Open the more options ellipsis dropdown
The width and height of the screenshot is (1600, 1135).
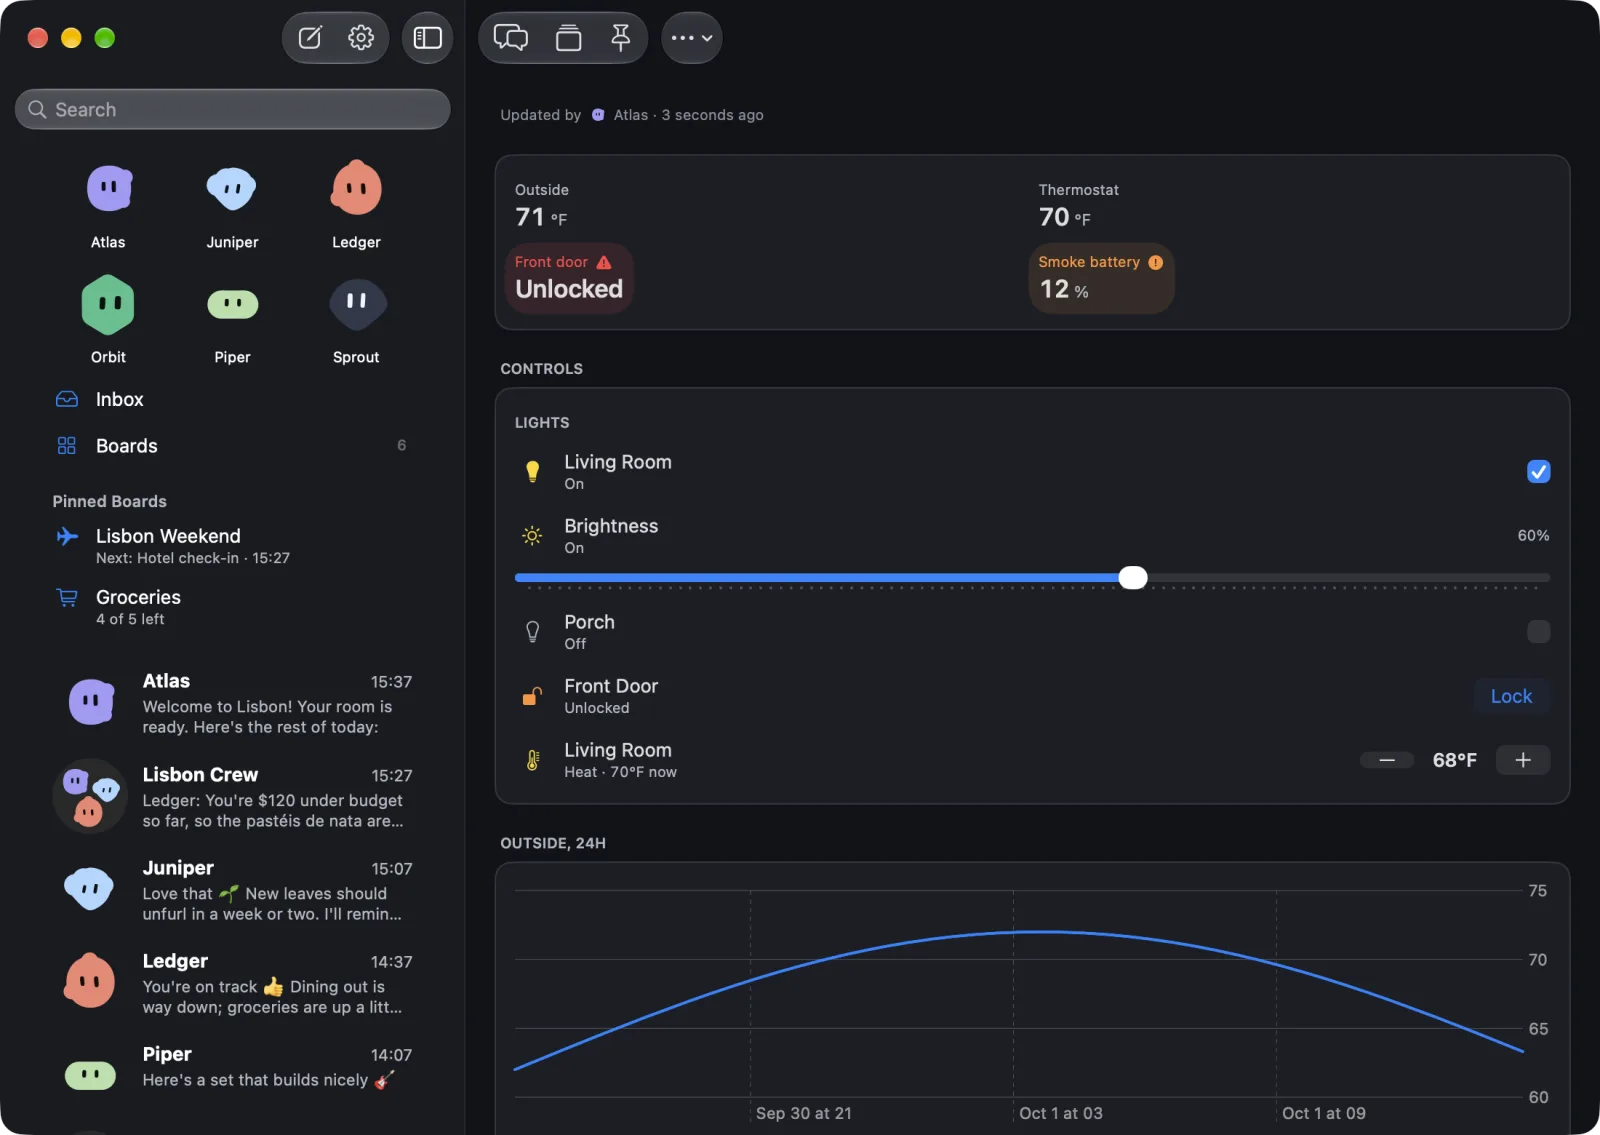coord(692,38)
